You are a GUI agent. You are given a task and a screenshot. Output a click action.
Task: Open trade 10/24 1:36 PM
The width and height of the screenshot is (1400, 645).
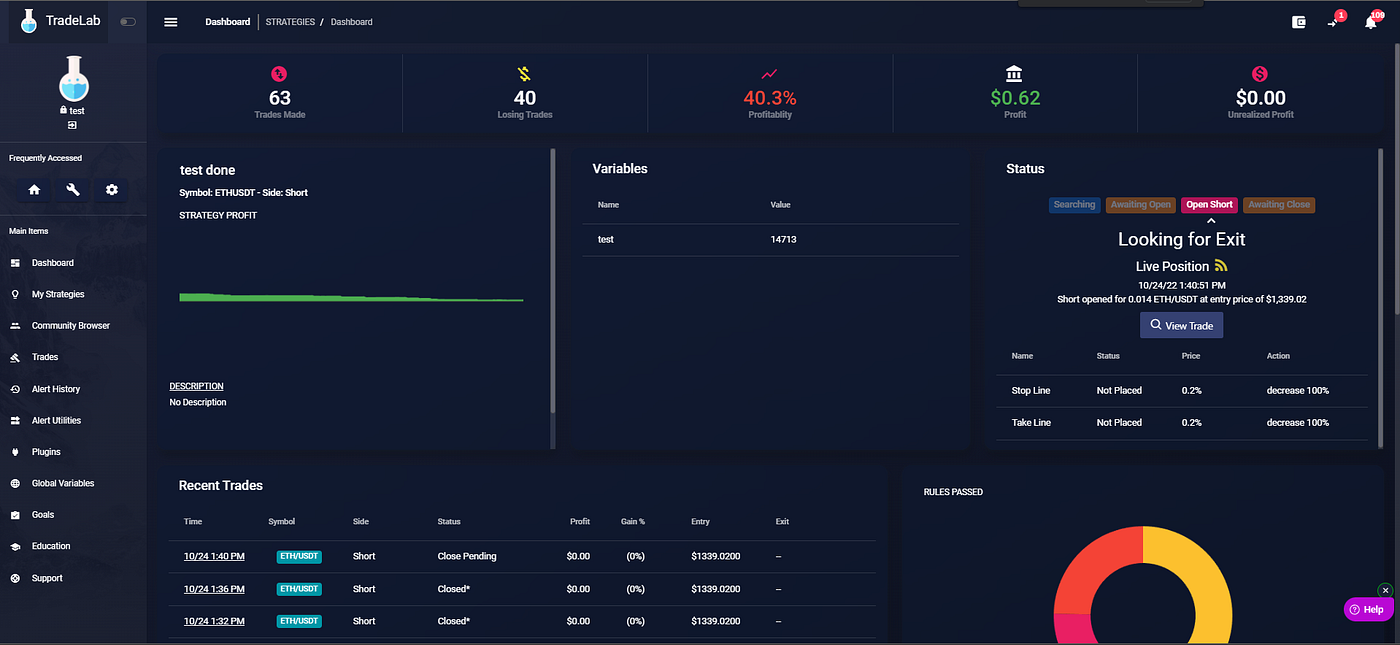click(213, 589)
